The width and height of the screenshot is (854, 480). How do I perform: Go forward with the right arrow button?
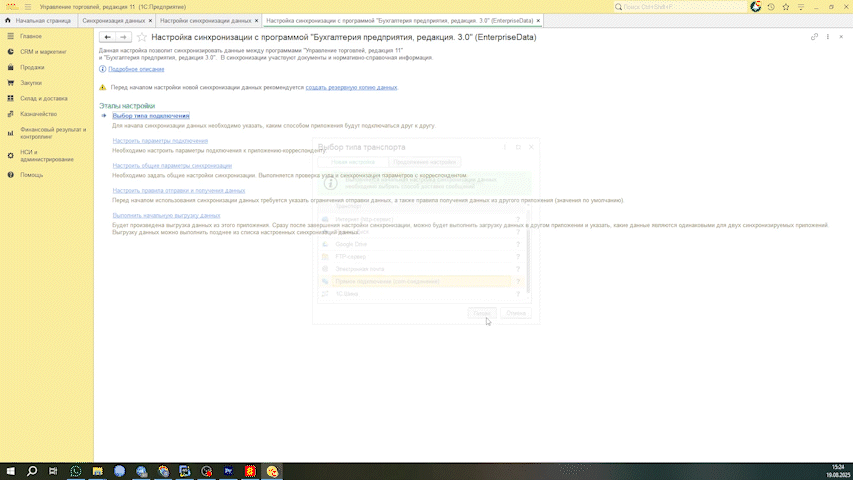(x=124, y=37)
